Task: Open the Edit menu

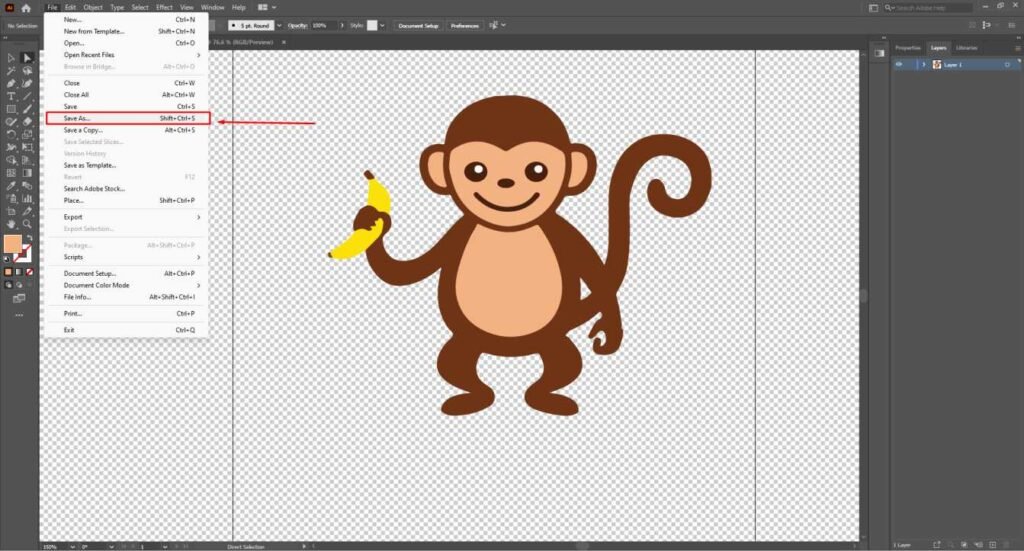Action: 70,7
